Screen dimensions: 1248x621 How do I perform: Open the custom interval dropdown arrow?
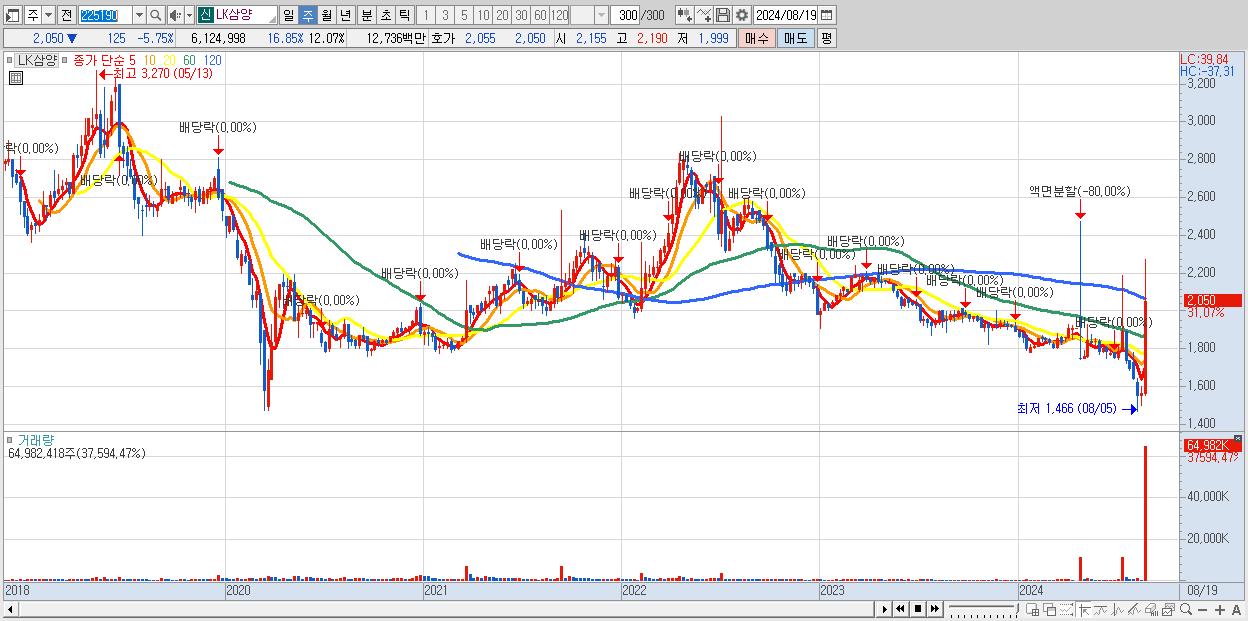[x=600, y=15]
